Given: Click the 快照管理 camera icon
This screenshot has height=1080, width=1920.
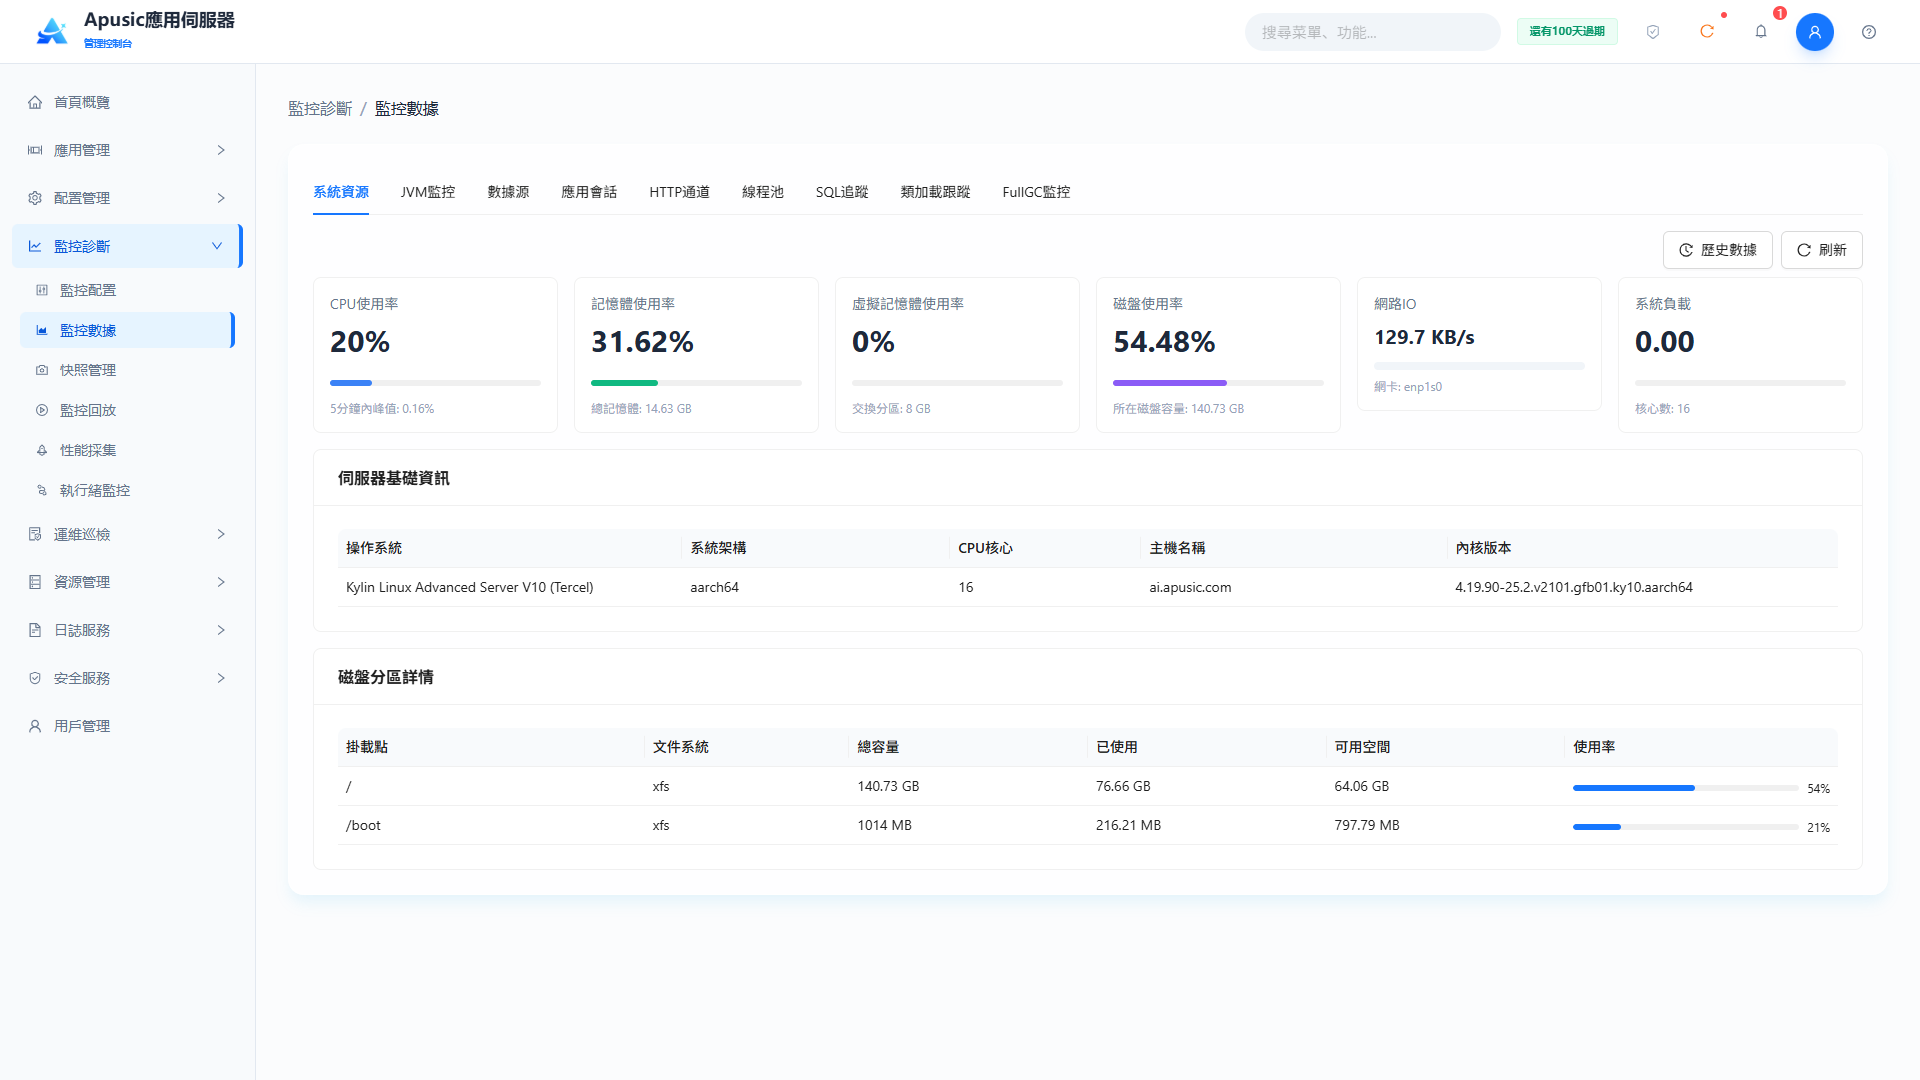Looking at the screenshot, I should click(x=42, y=370).
